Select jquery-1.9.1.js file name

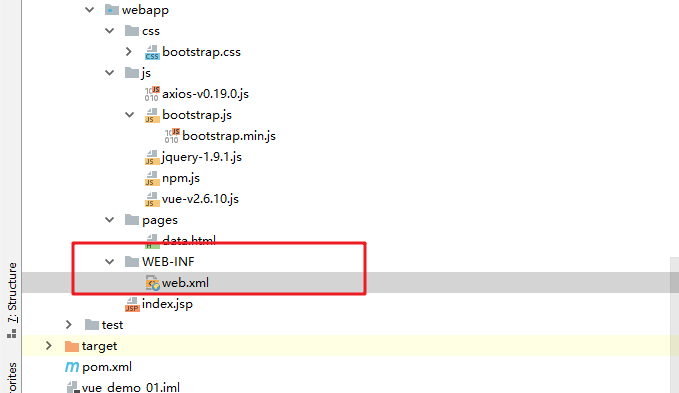tap(202, 157)
